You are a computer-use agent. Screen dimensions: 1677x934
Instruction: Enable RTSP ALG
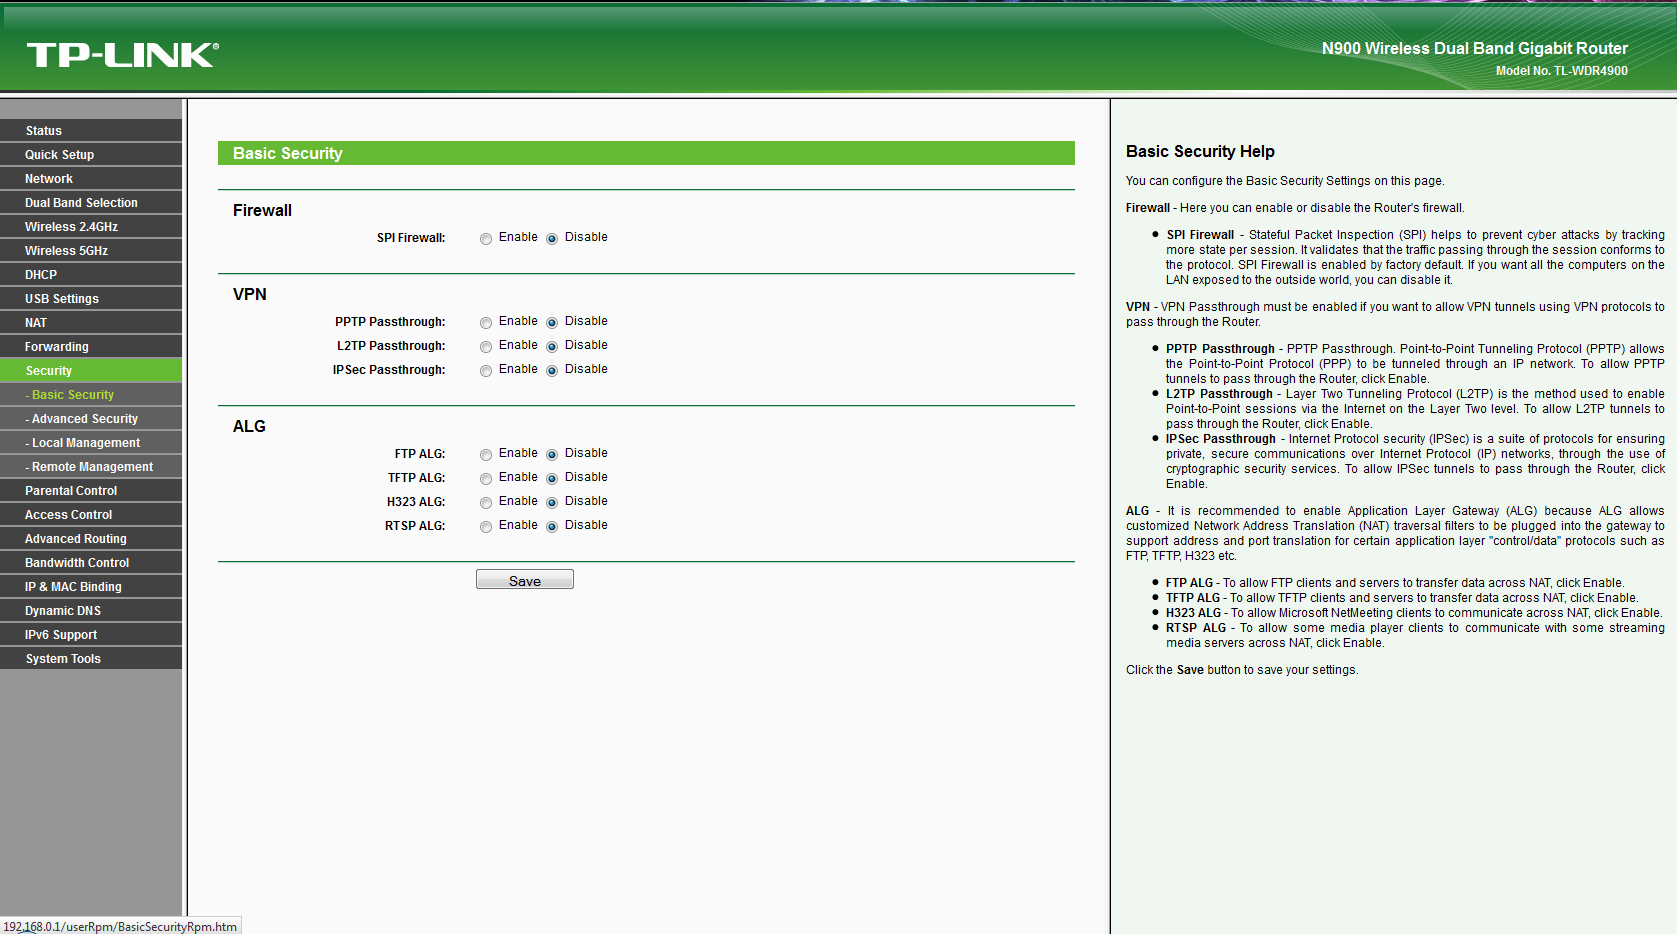[486, 527]
